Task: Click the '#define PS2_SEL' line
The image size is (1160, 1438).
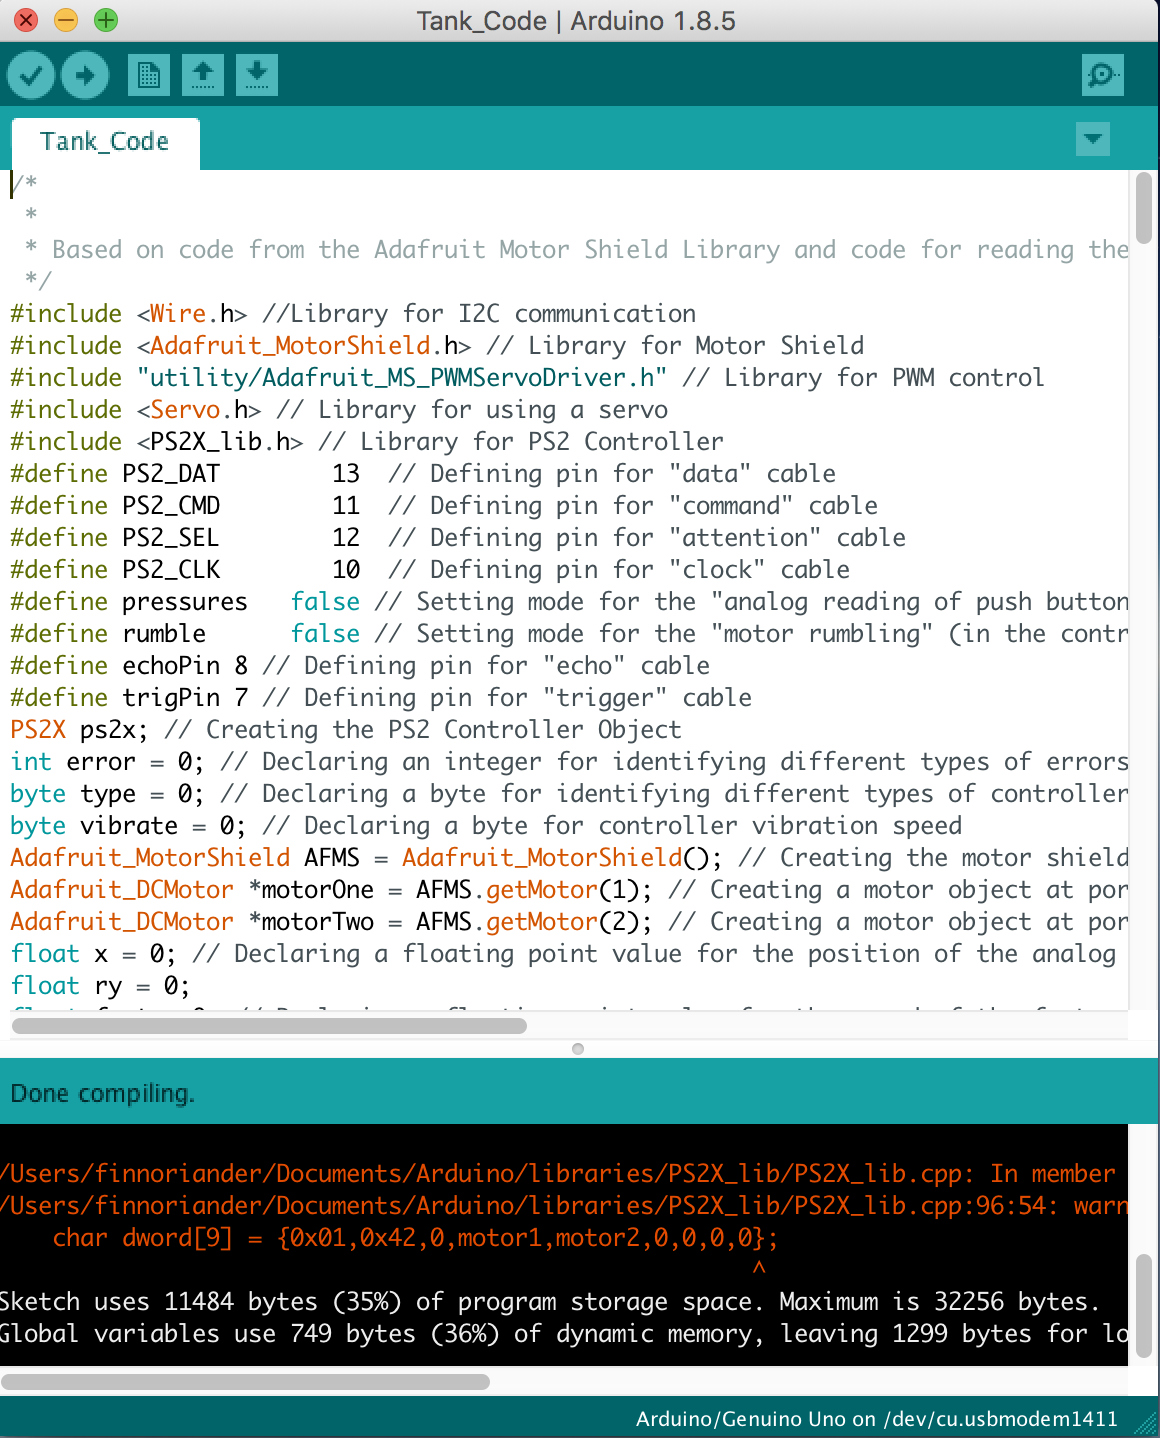Action: [458, 538]
